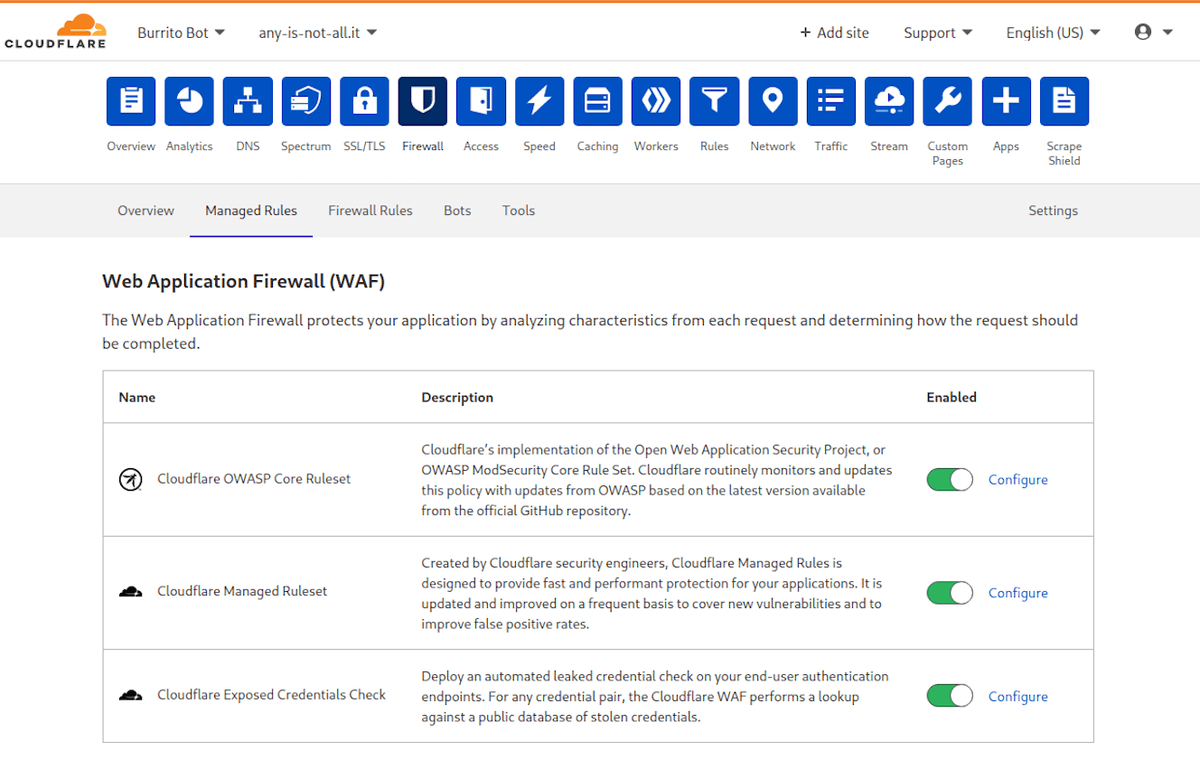Switch to the firewall Overview tab

146,211
